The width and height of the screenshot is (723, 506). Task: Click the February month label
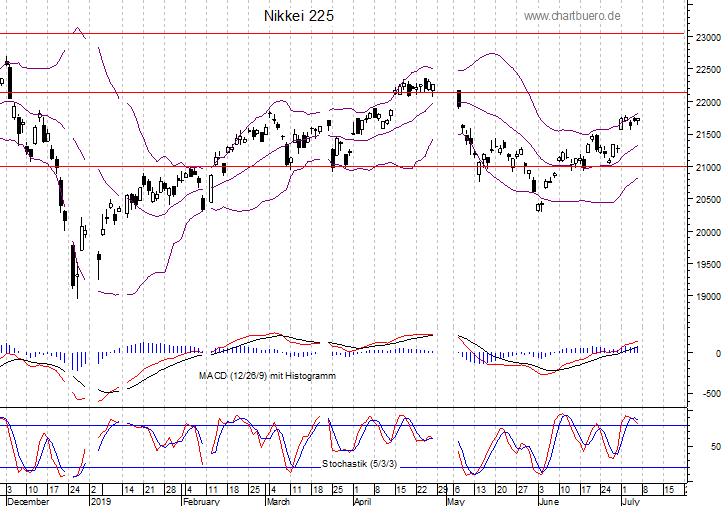[201, 501]
